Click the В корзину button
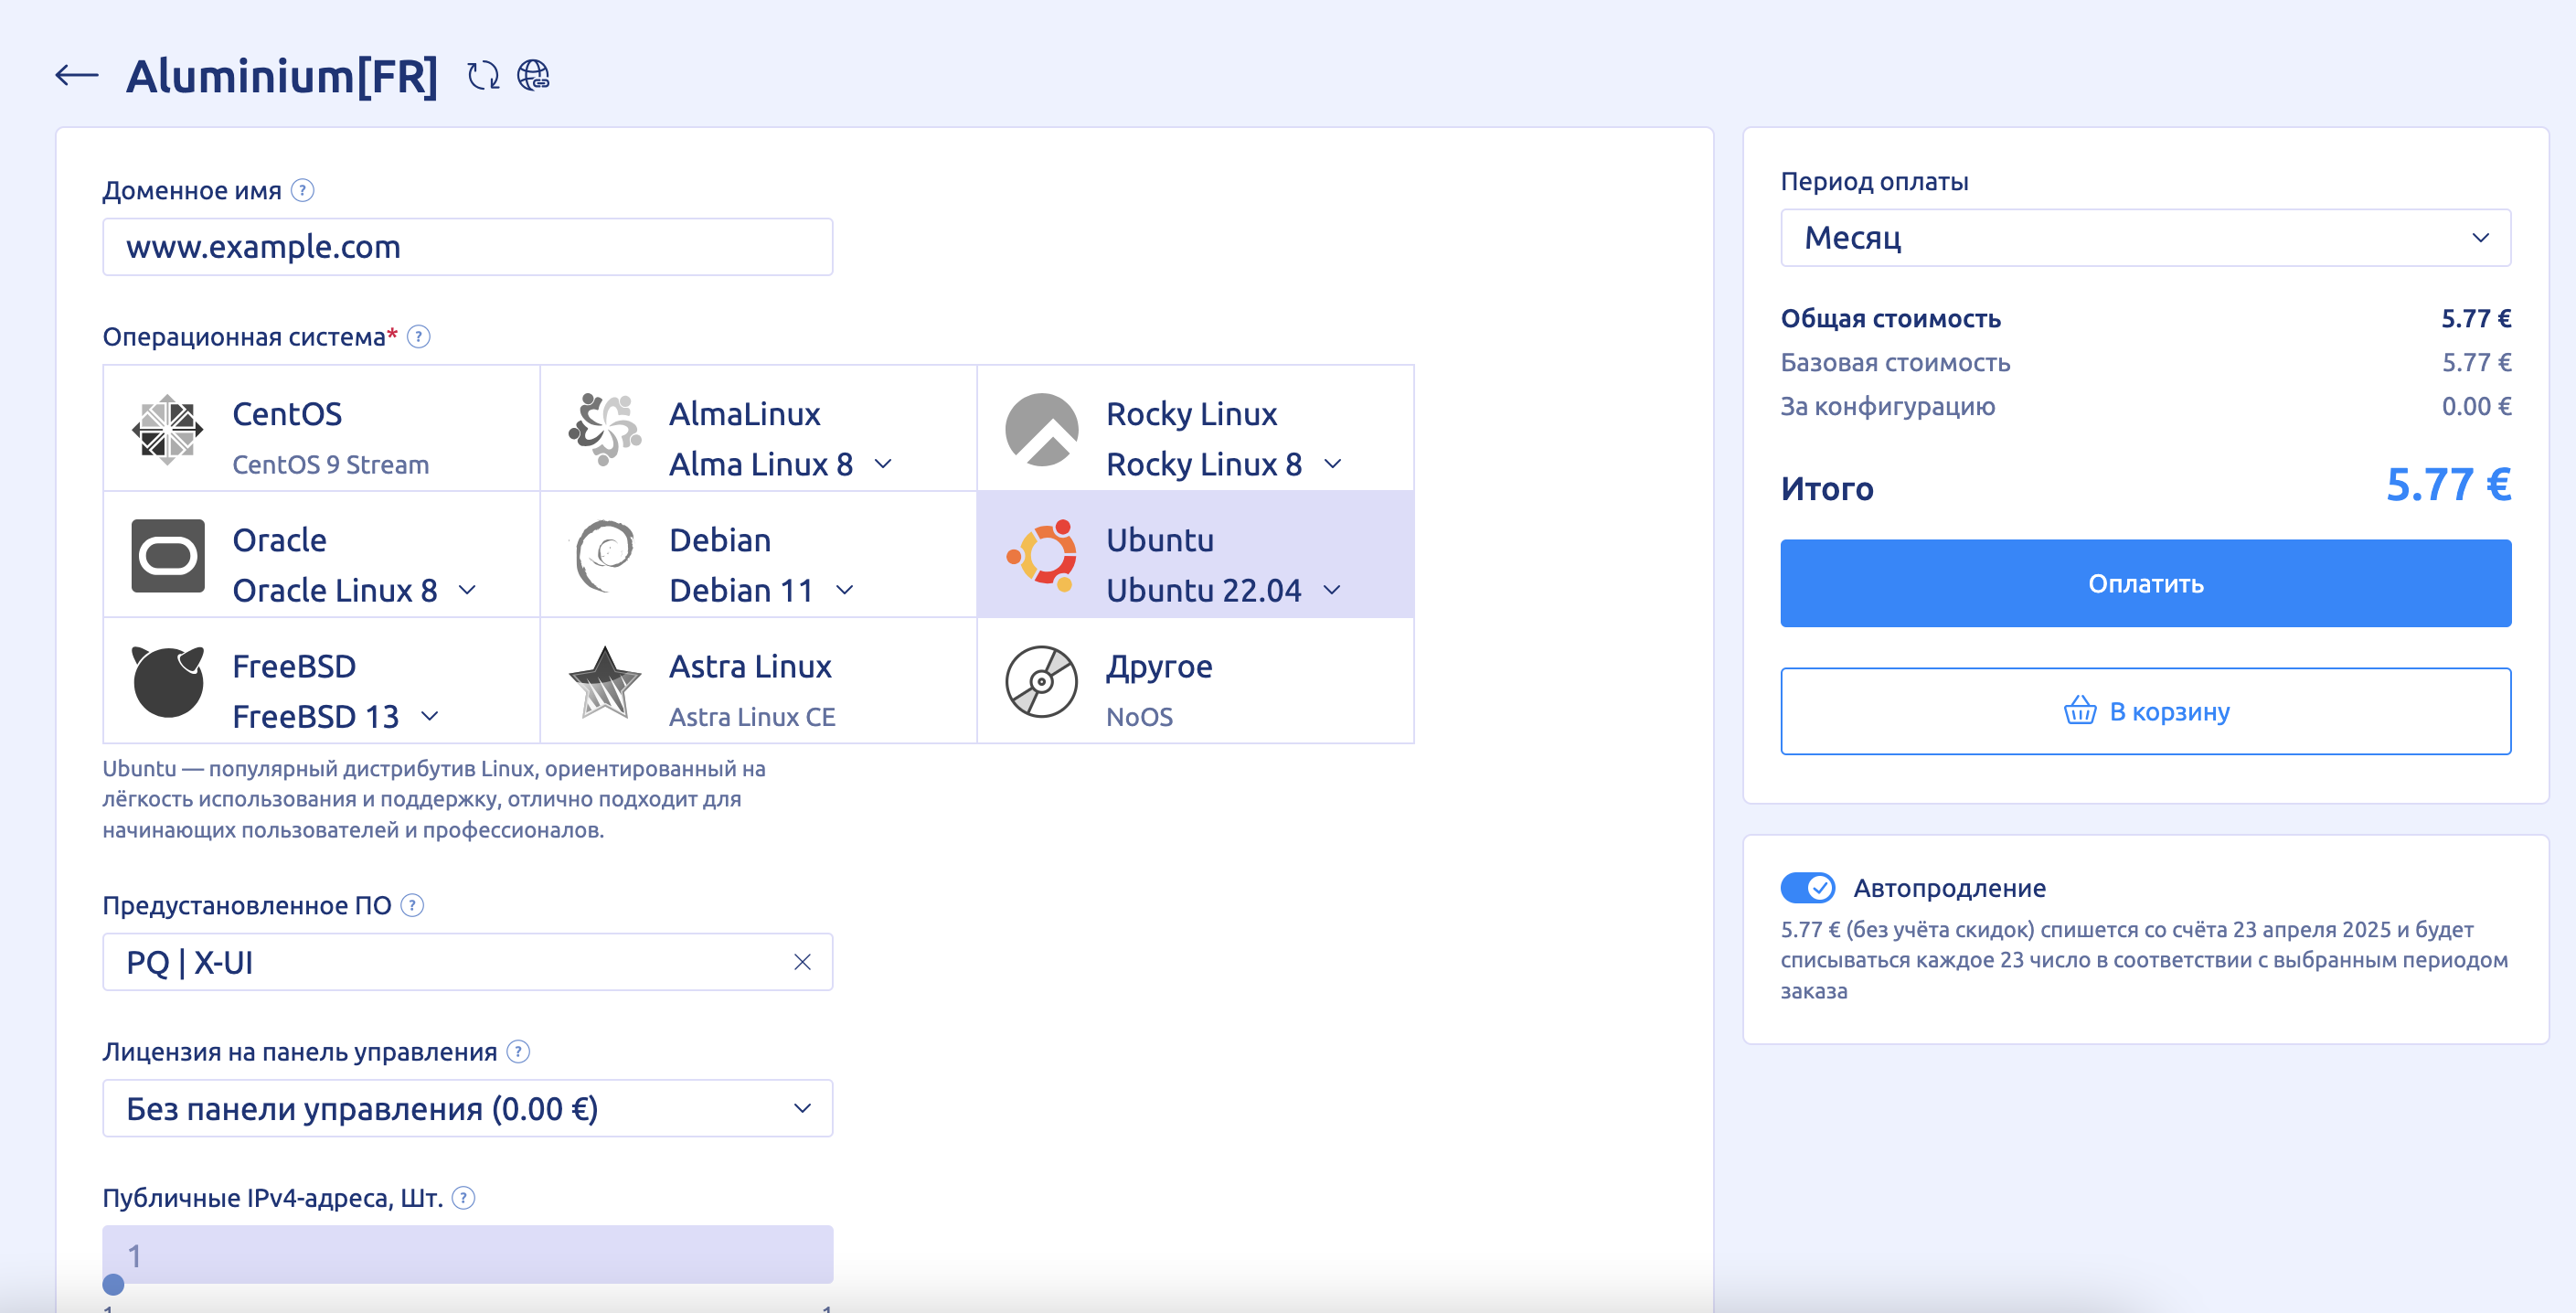 [2145, 711]
